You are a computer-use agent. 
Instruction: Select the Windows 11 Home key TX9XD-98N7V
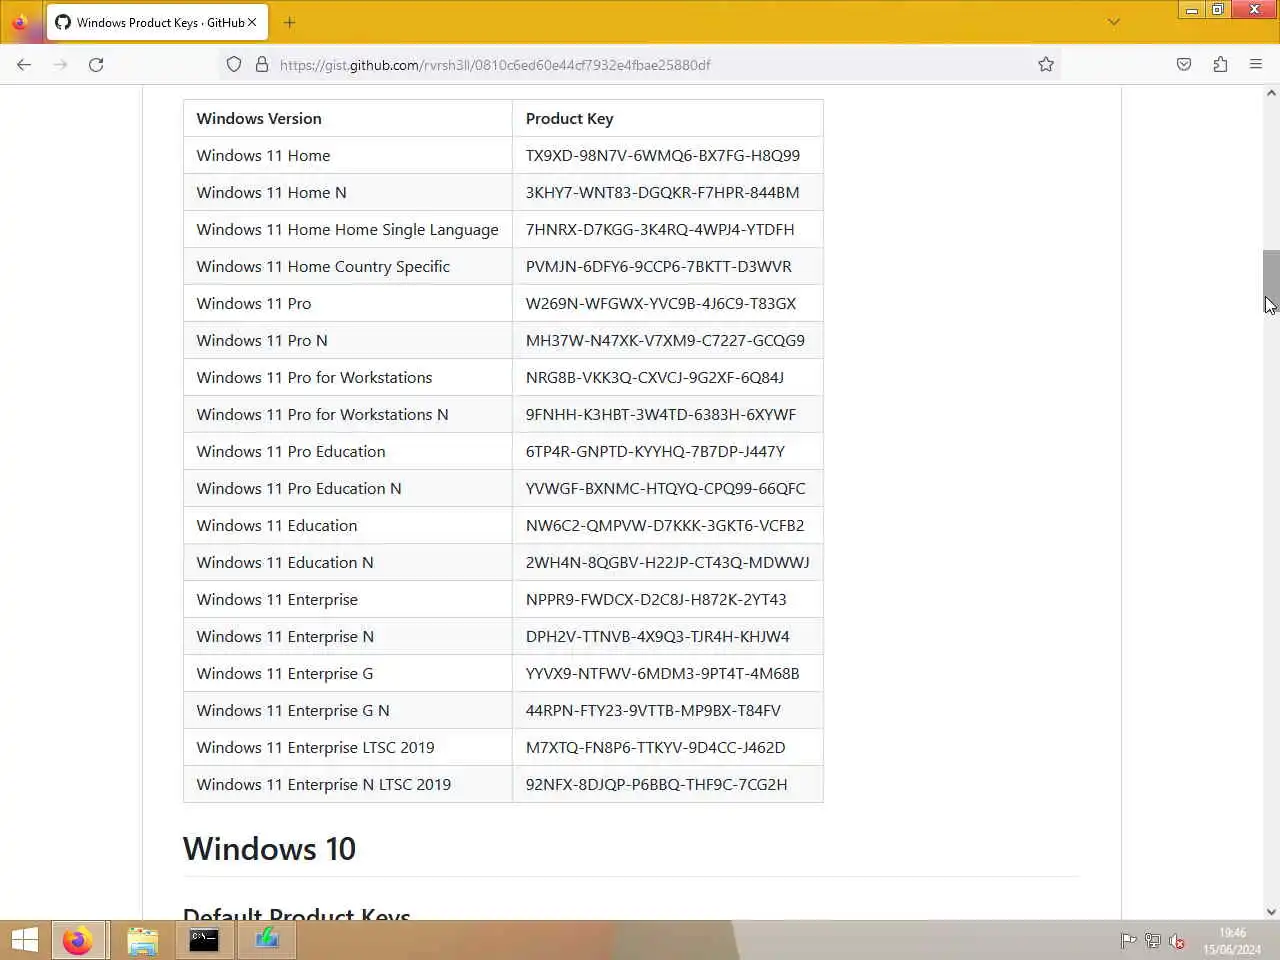(x=663, y=155)
